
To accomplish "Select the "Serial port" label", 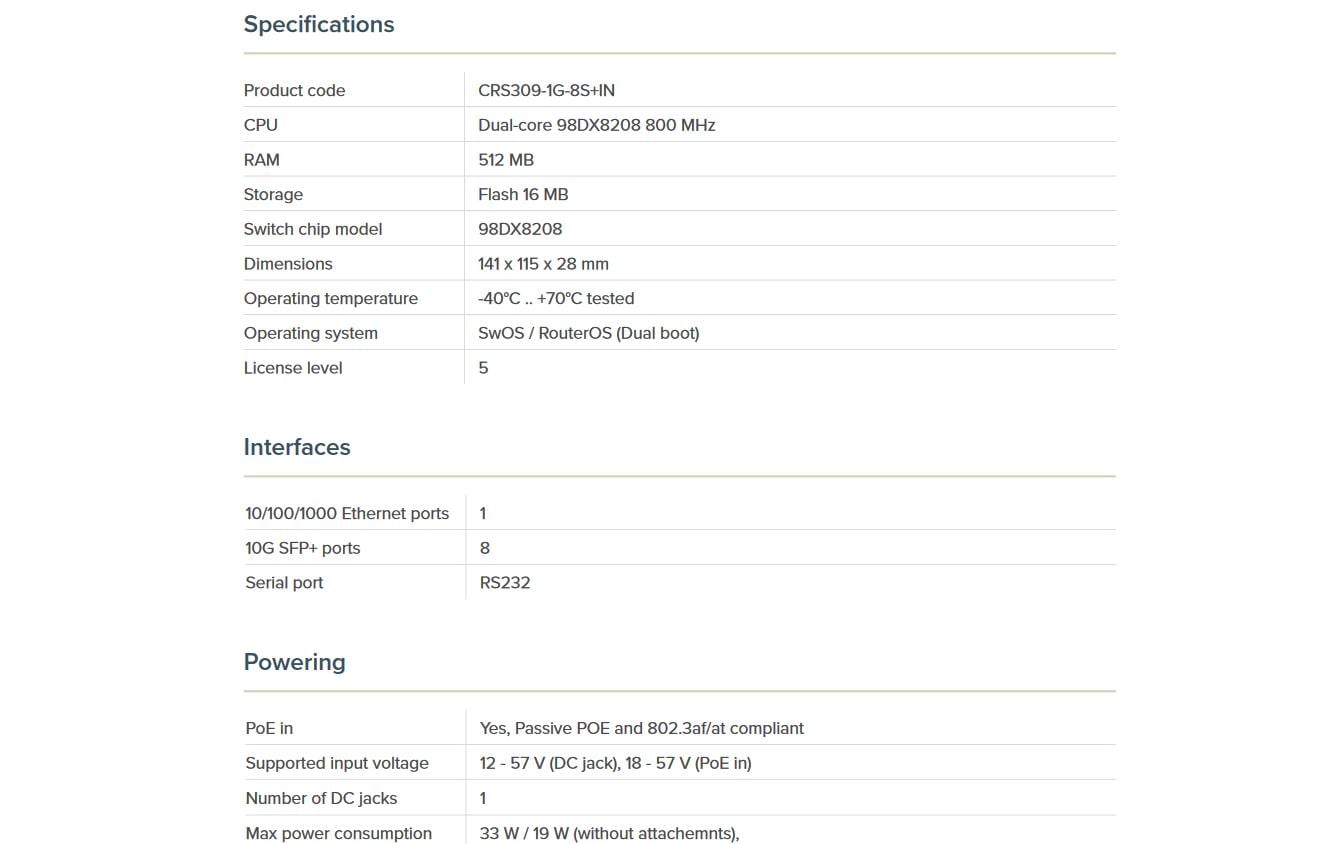I will coord(284,583).
